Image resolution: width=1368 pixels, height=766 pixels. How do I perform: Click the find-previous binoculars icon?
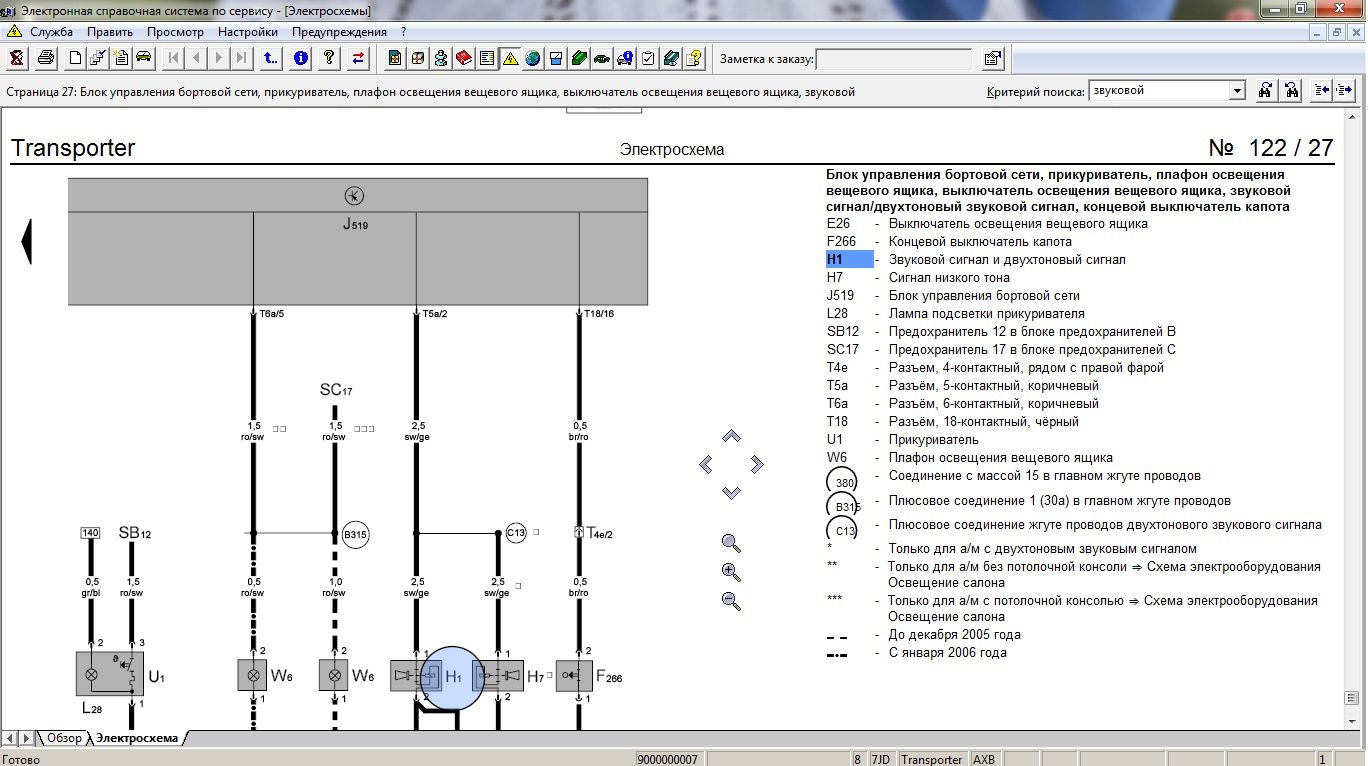(x=1265, y=90)
